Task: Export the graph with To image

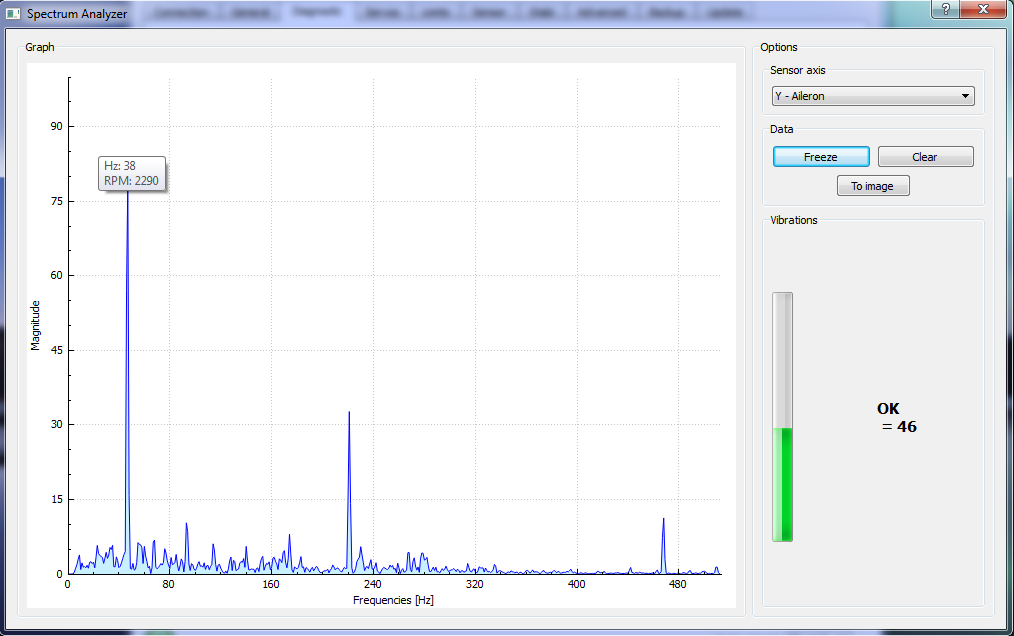Action: (x=872, y=186)
